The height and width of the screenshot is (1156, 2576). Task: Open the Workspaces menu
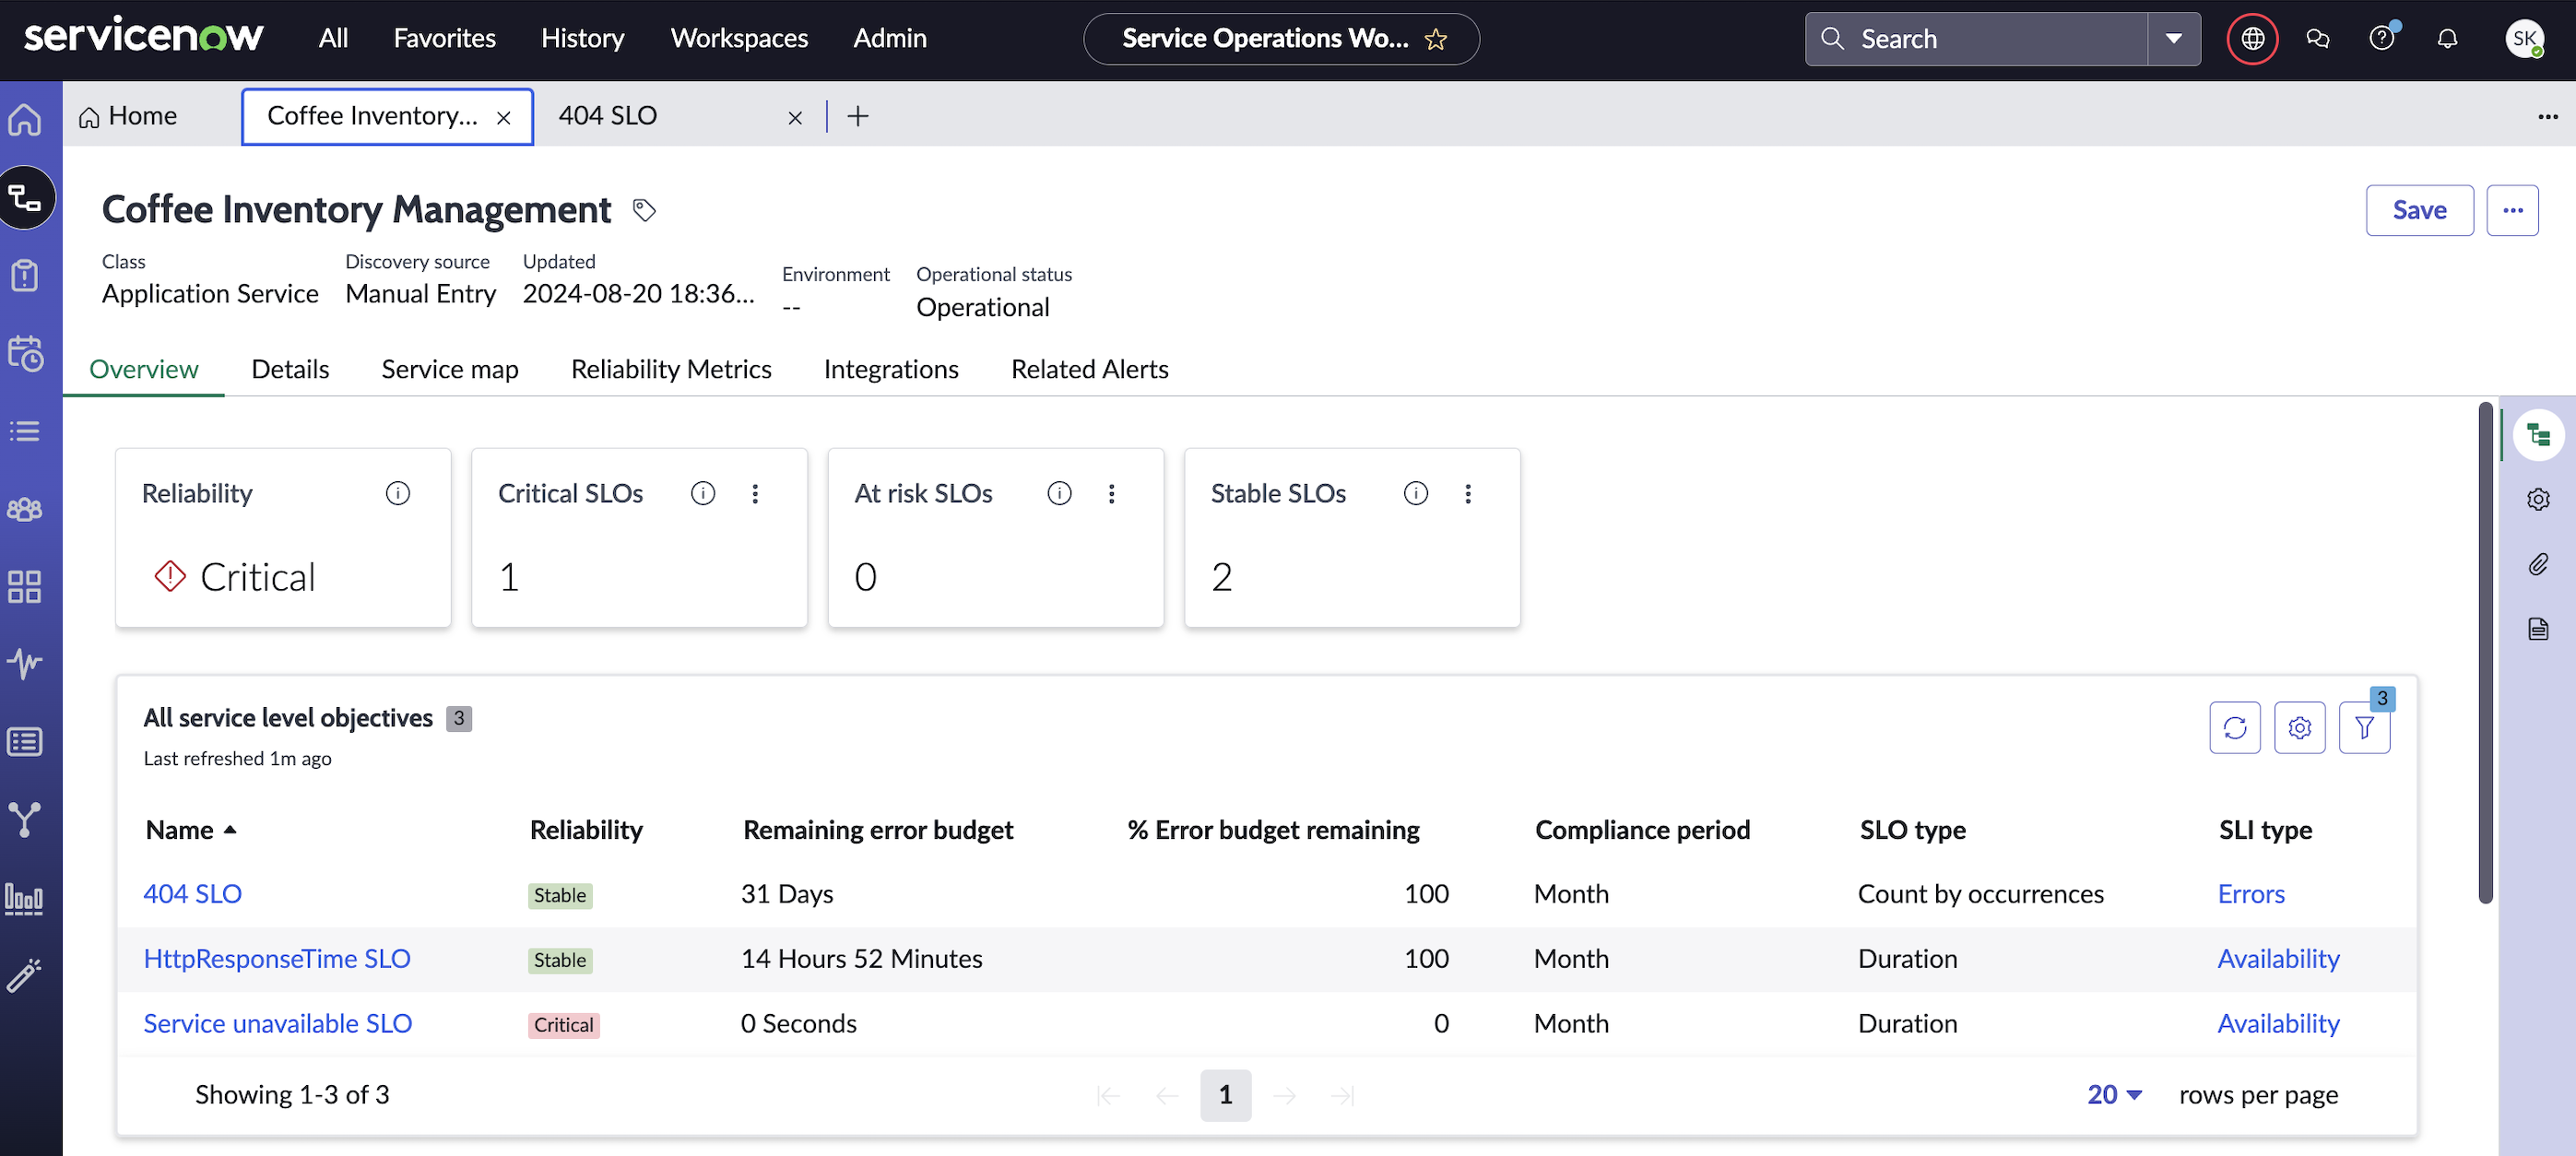pos(739,38)
